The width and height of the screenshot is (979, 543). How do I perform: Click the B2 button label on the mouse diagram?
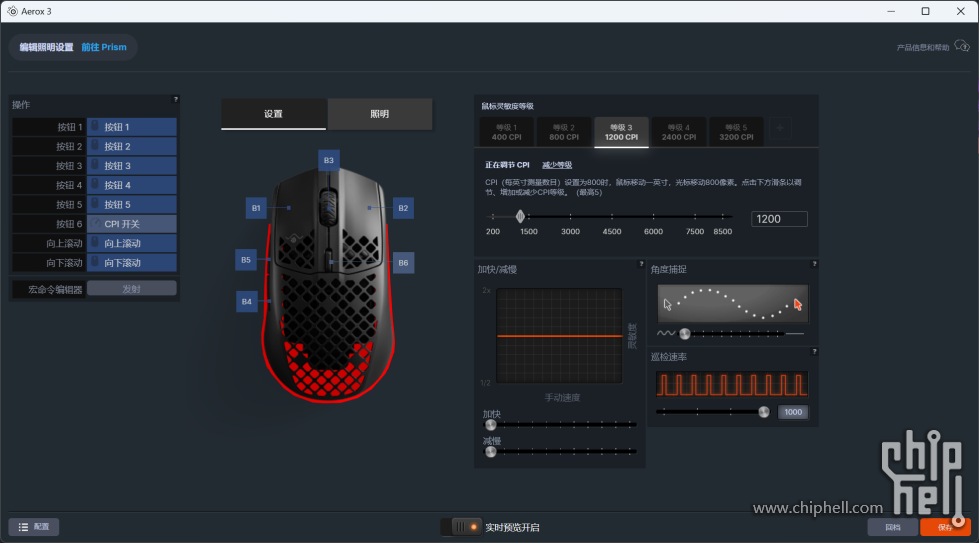point(403,208)
